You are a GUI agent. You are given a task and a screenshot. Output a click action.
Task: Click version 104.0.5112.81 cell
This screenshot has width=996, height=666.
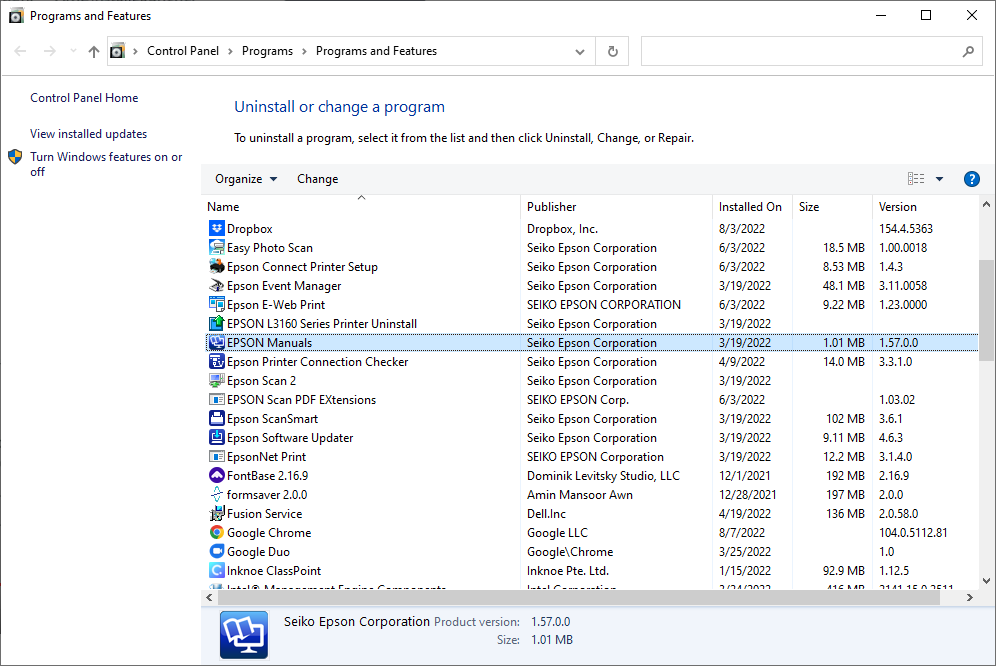click(x=913, y=533)
